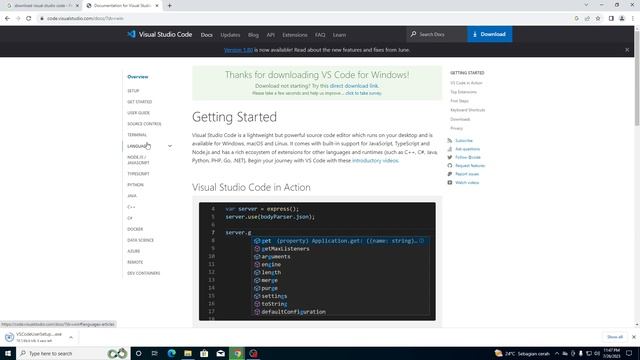This screenshot has width=640, height=360.
Task: Open the Setup sidebar section
Action: pyautogui.click(x=133, y=91)
